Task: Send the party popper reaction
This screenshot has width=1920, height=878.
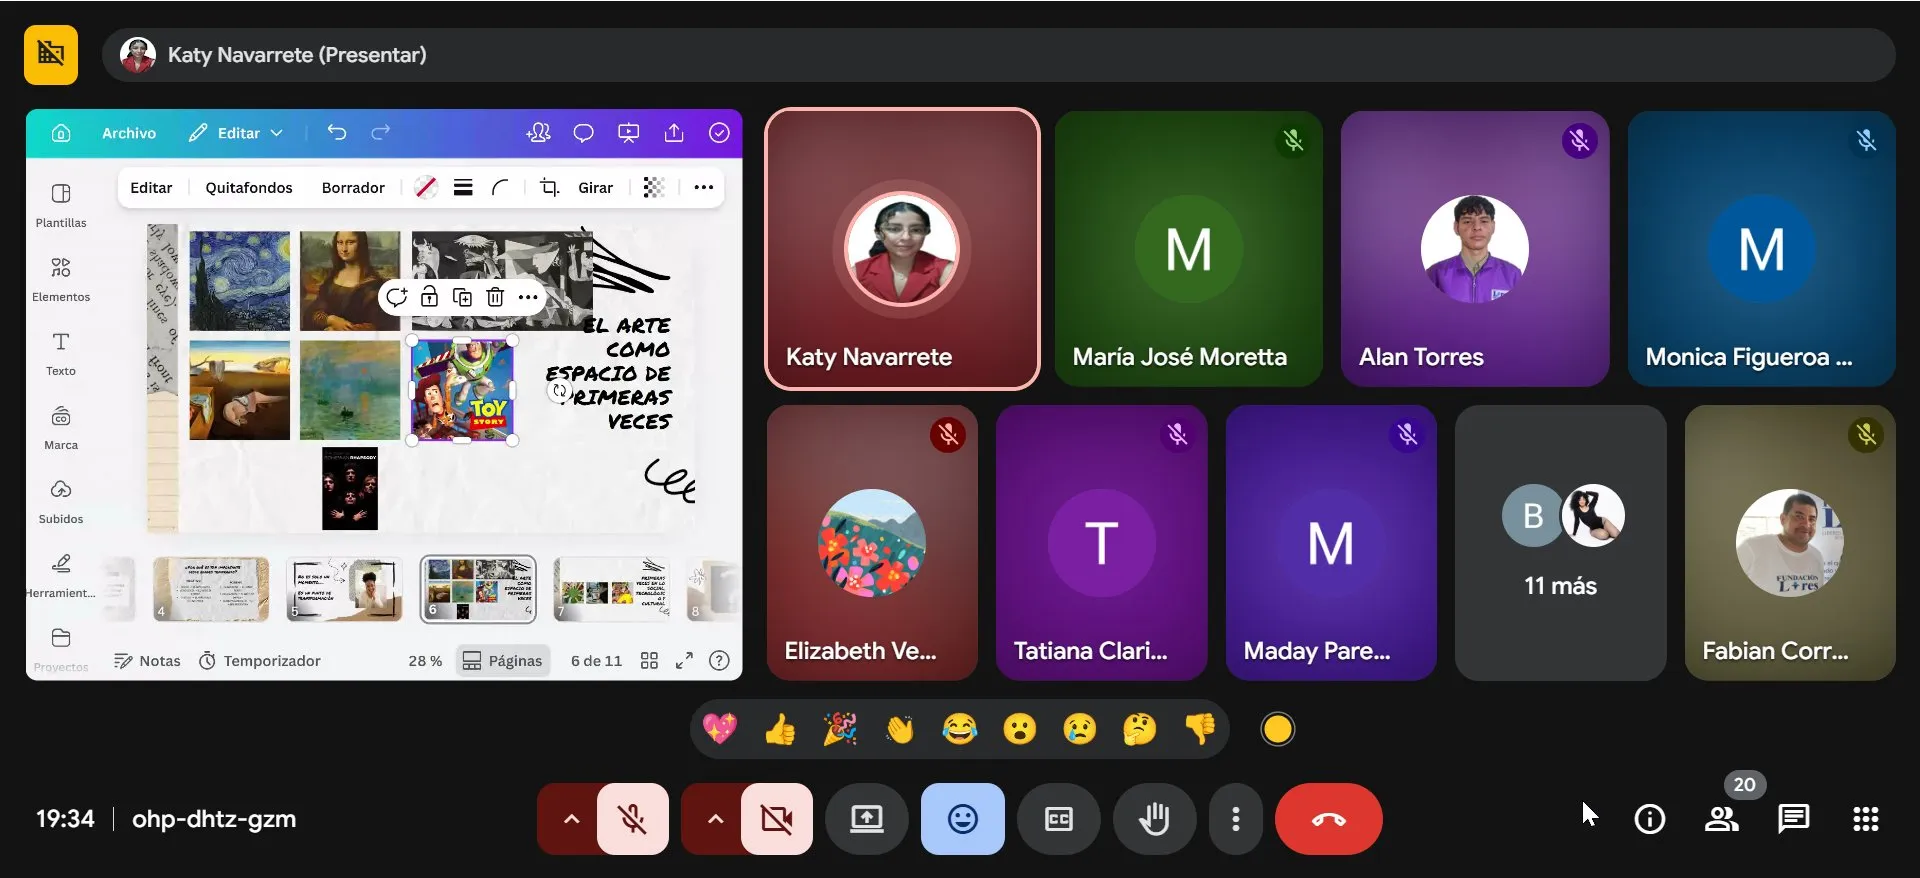Action: point(840,730)
